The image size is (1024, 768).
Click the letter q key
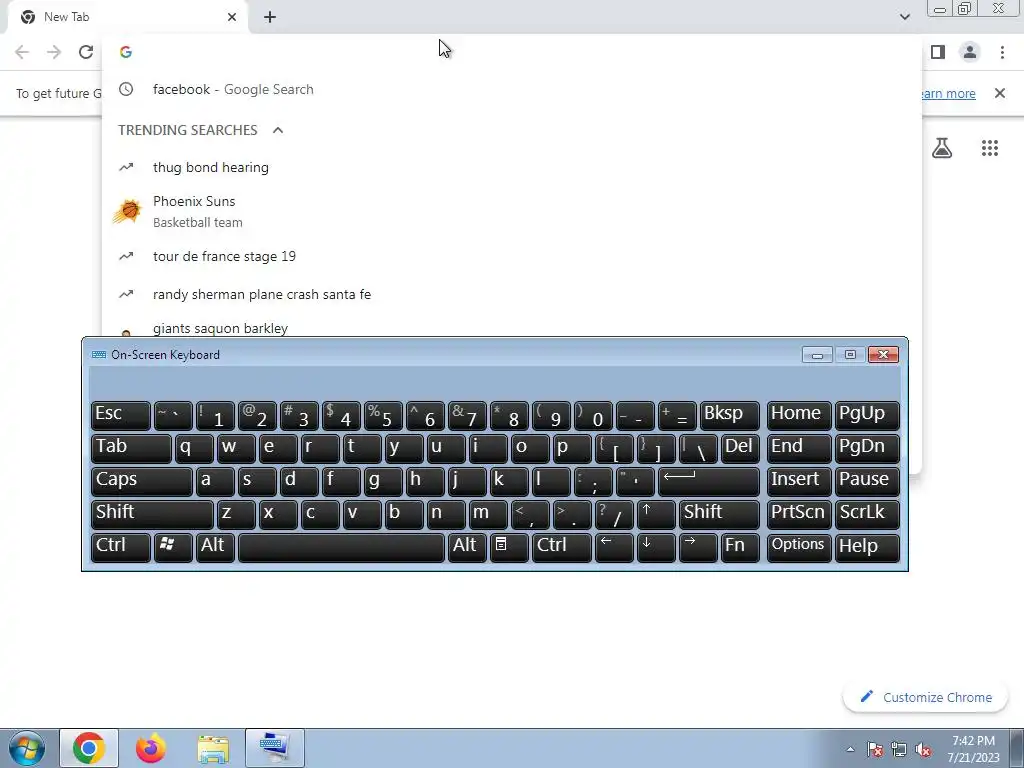tap(194, 448)
